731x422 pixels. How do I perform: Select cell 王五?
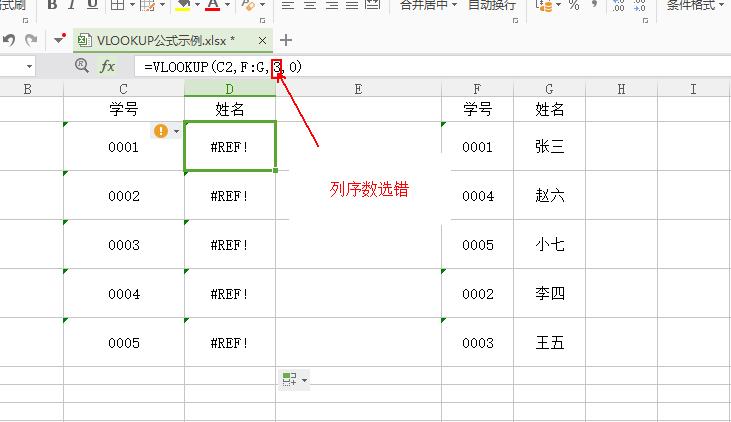(x=549, y=343)
